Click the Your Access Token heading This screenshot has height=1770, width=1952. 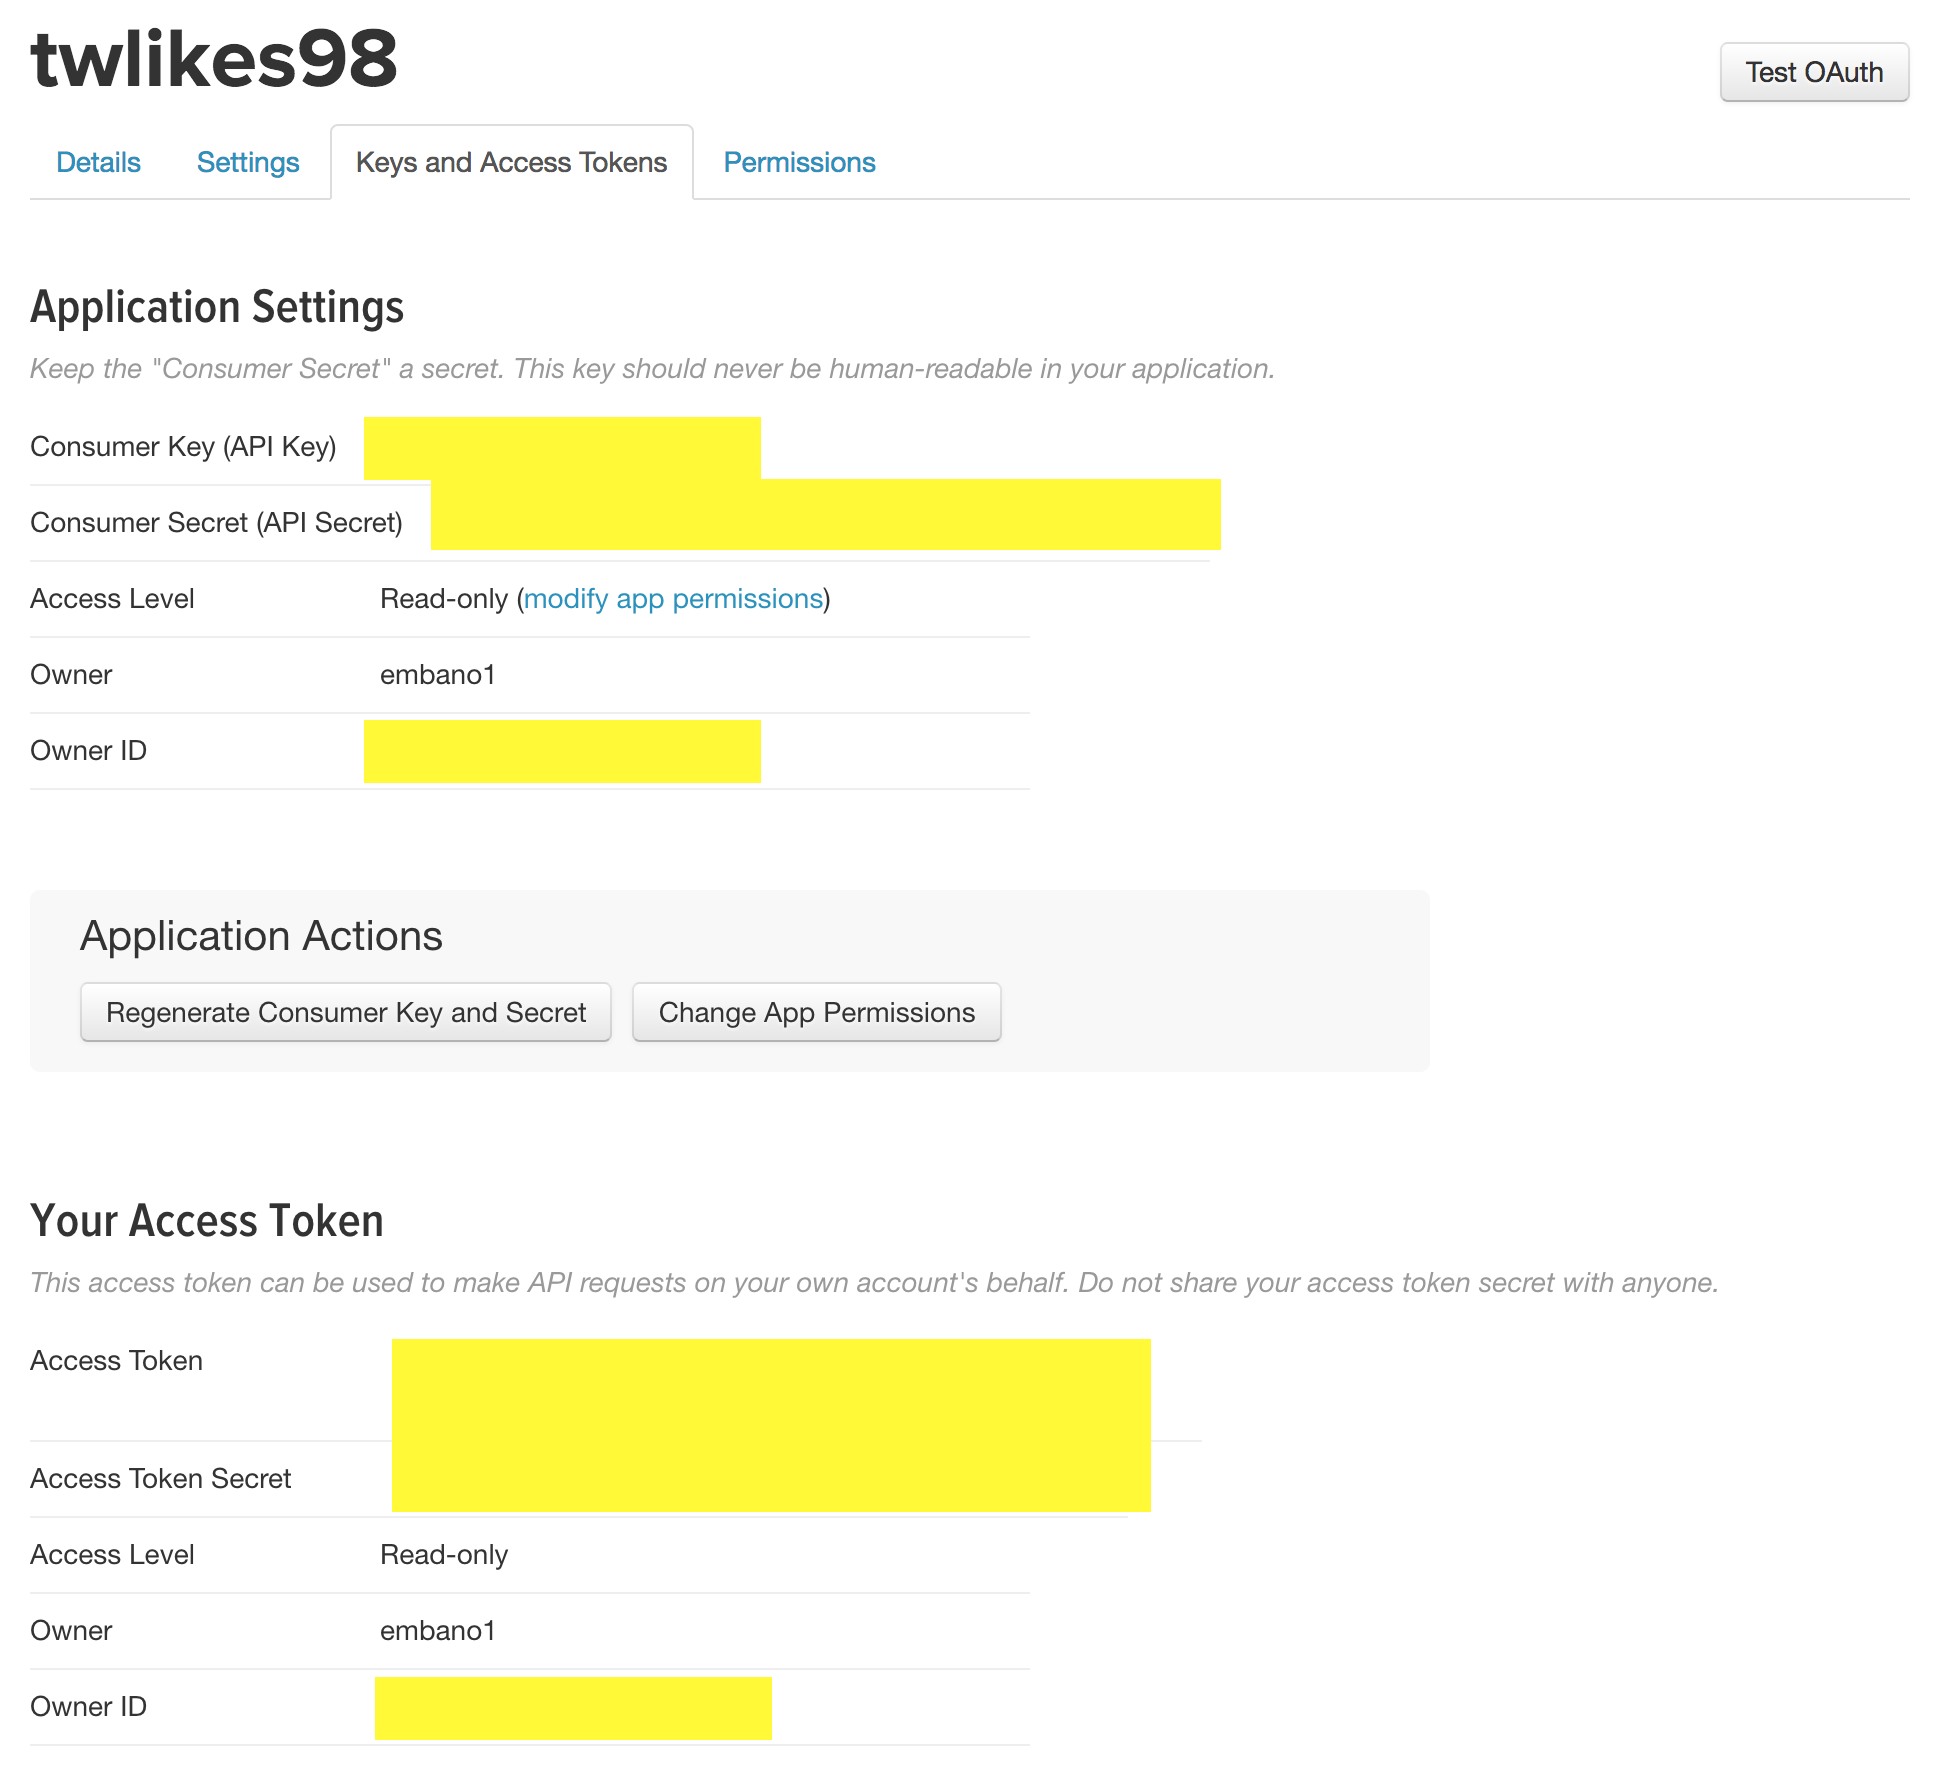click(207, 1220)
